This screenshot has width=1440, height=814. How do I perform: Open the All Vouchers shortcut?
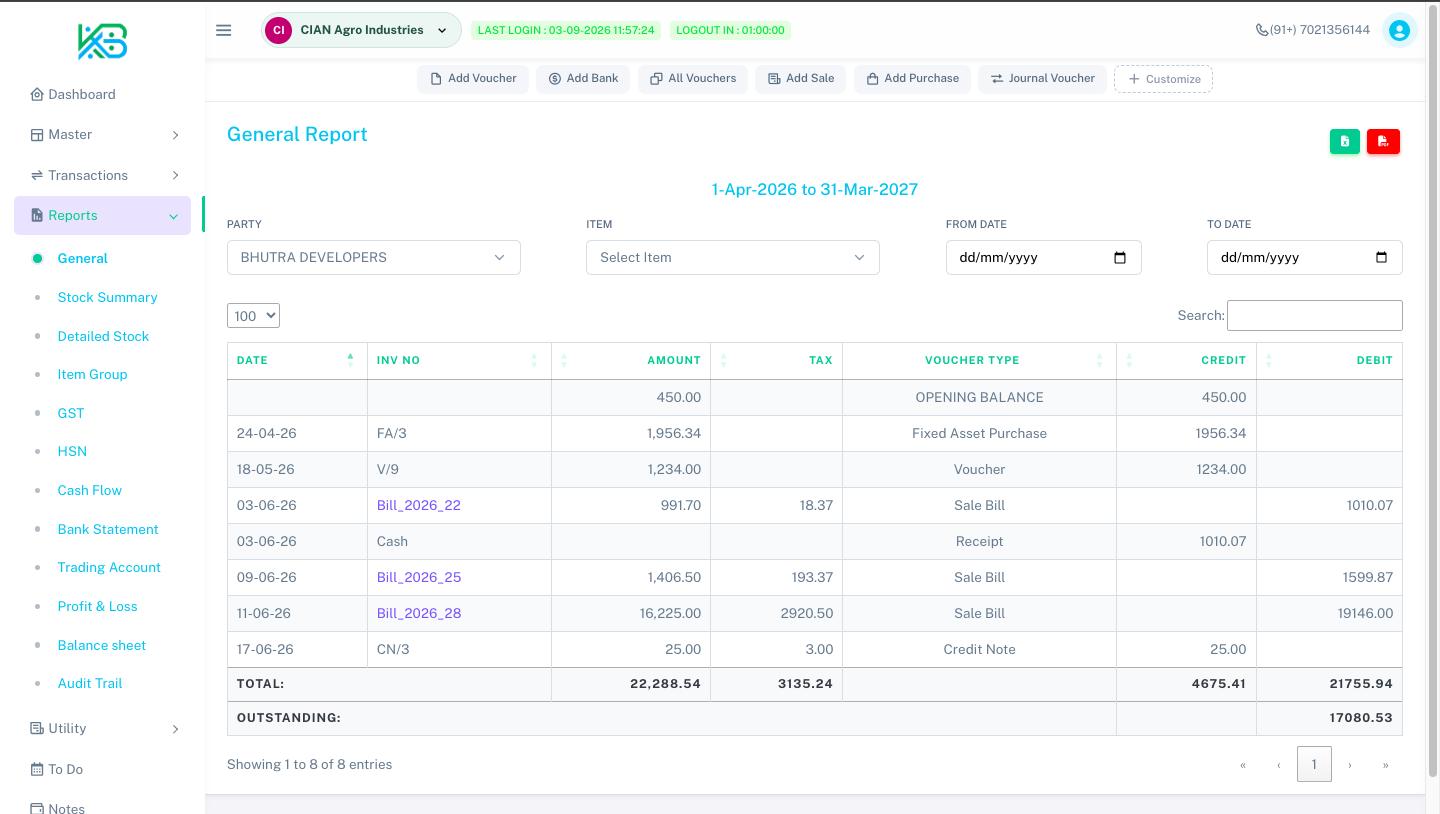tap(693, 79)
